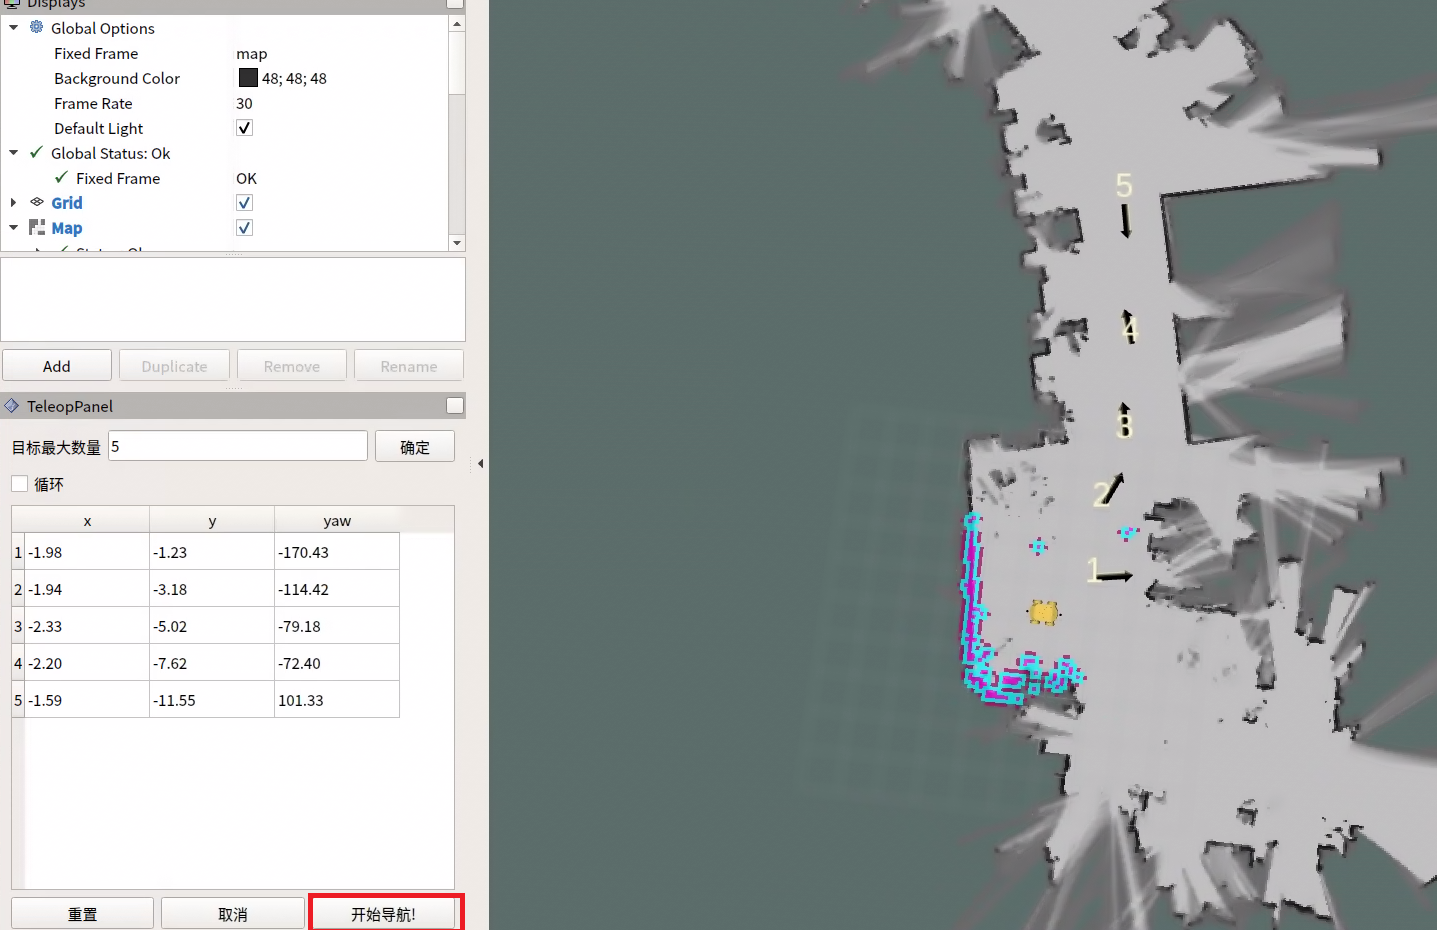Click the yaw column header
This screenshot has width=1437, height=930.
coord(337,521)
